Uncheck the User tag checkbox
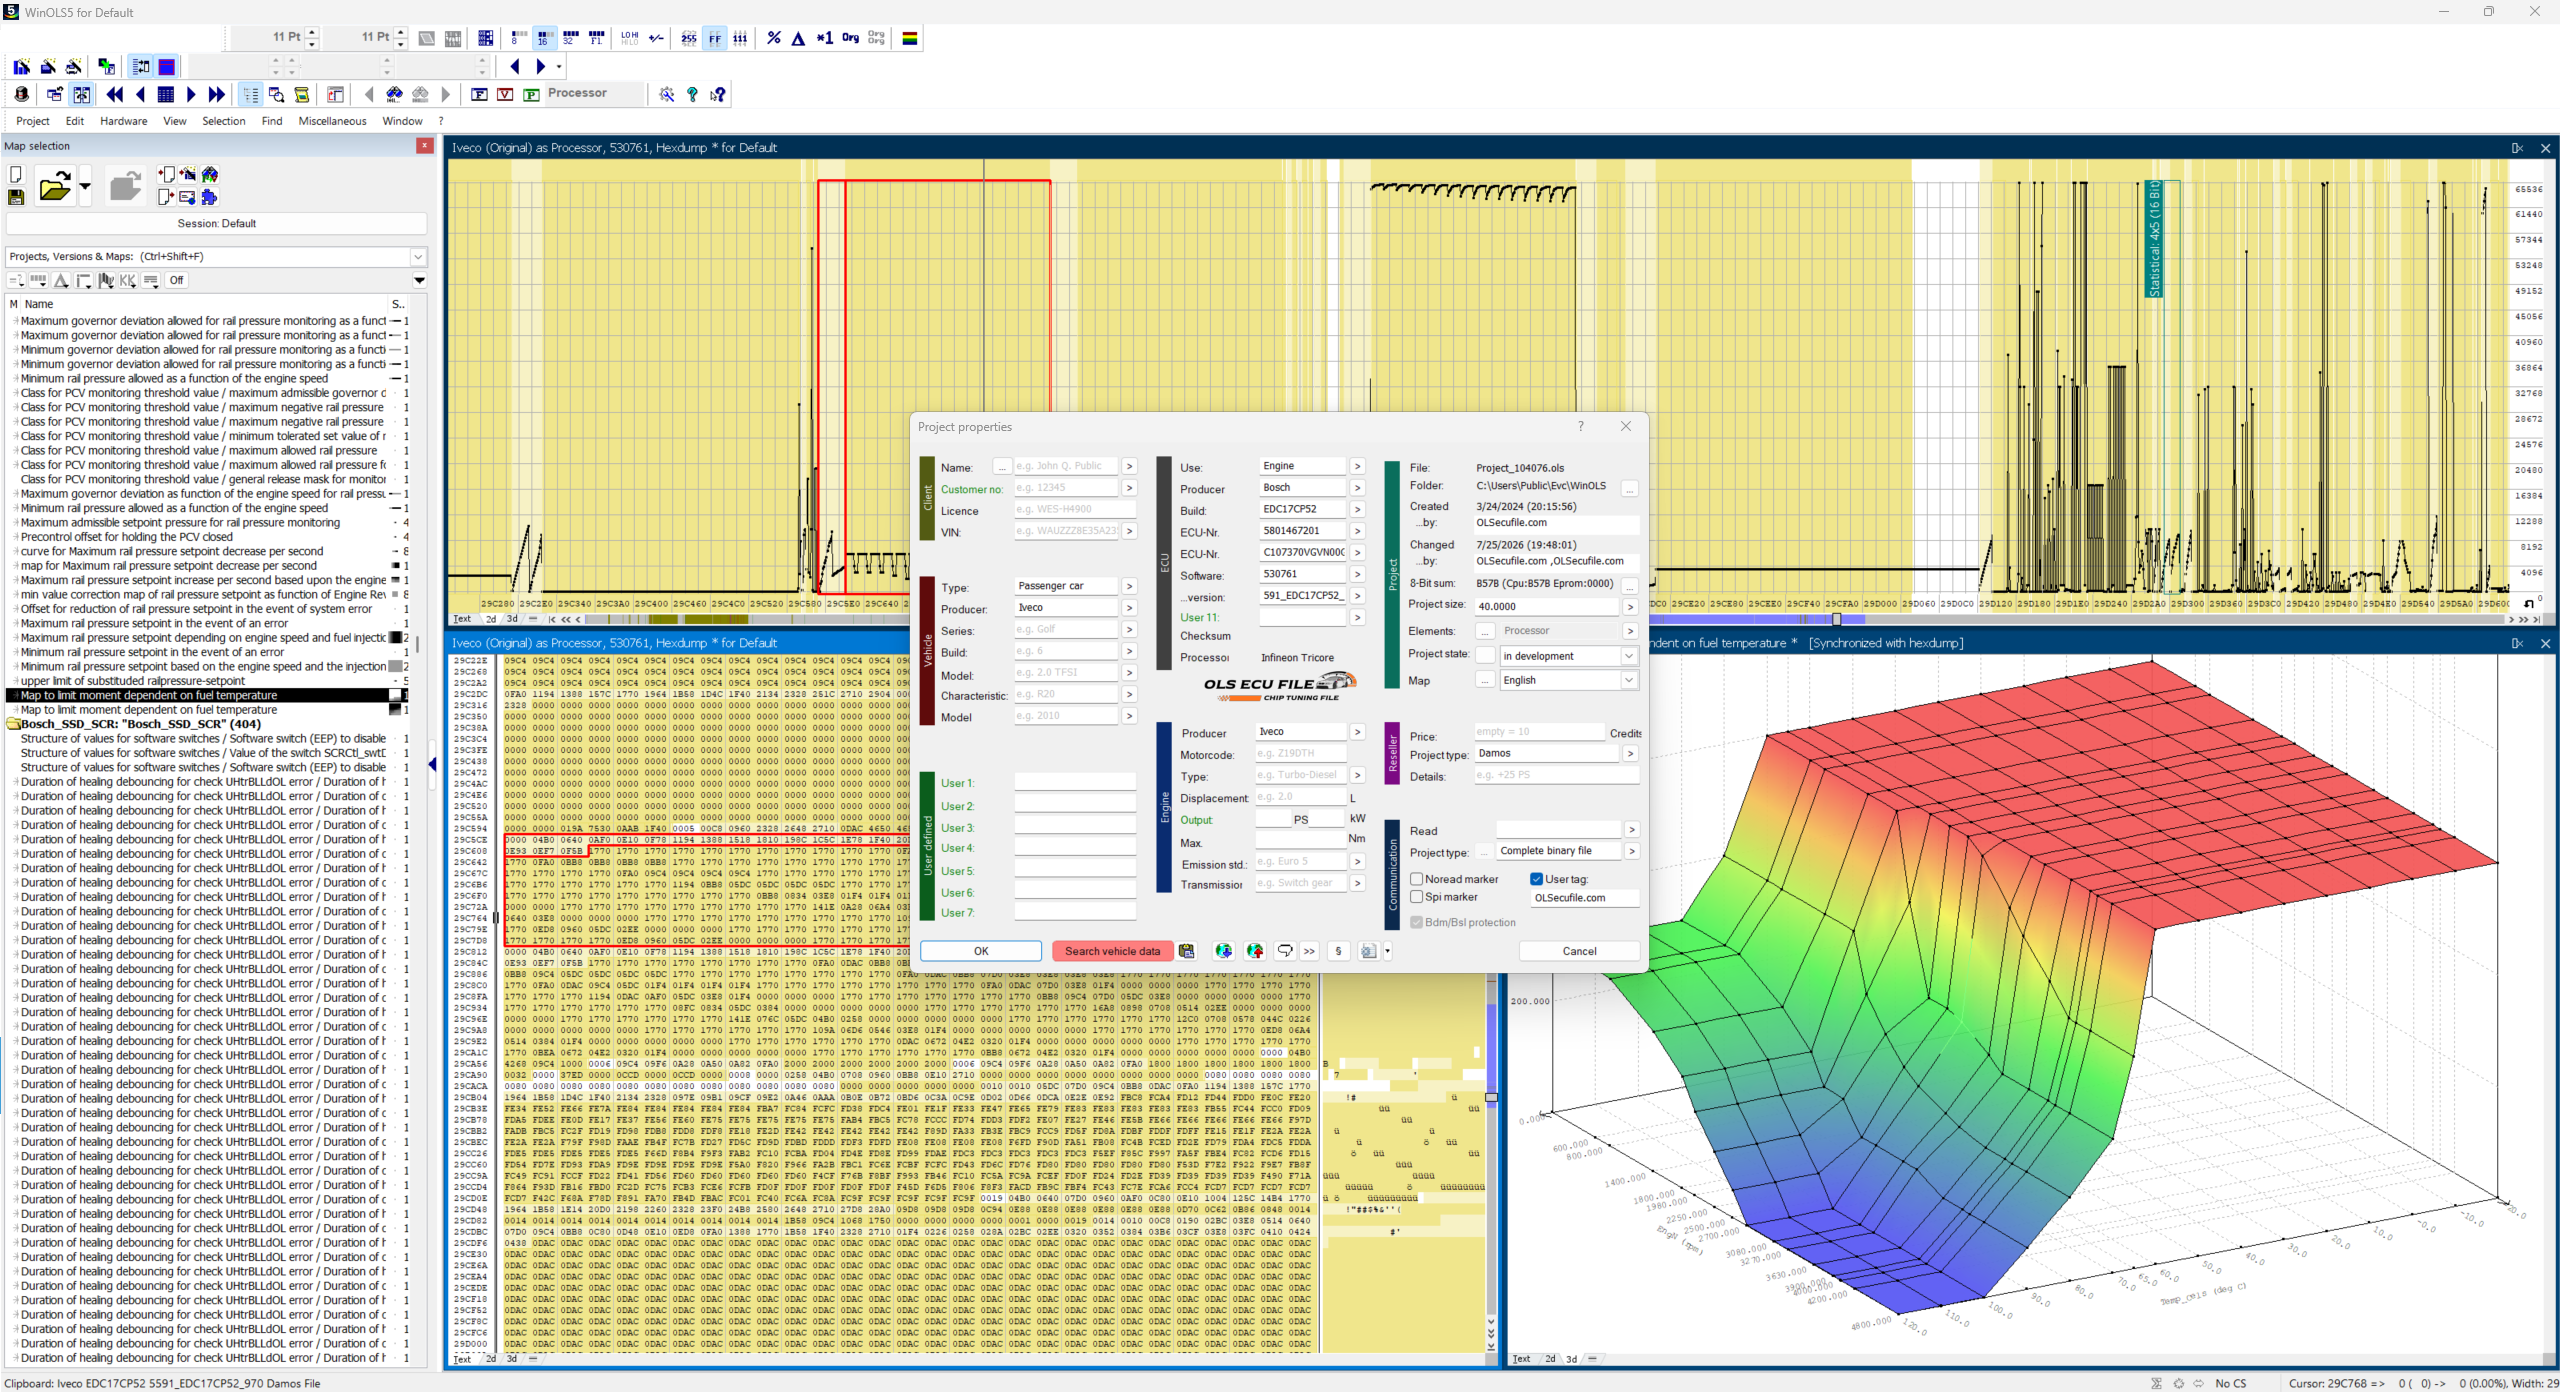 tap(1536, 879)
